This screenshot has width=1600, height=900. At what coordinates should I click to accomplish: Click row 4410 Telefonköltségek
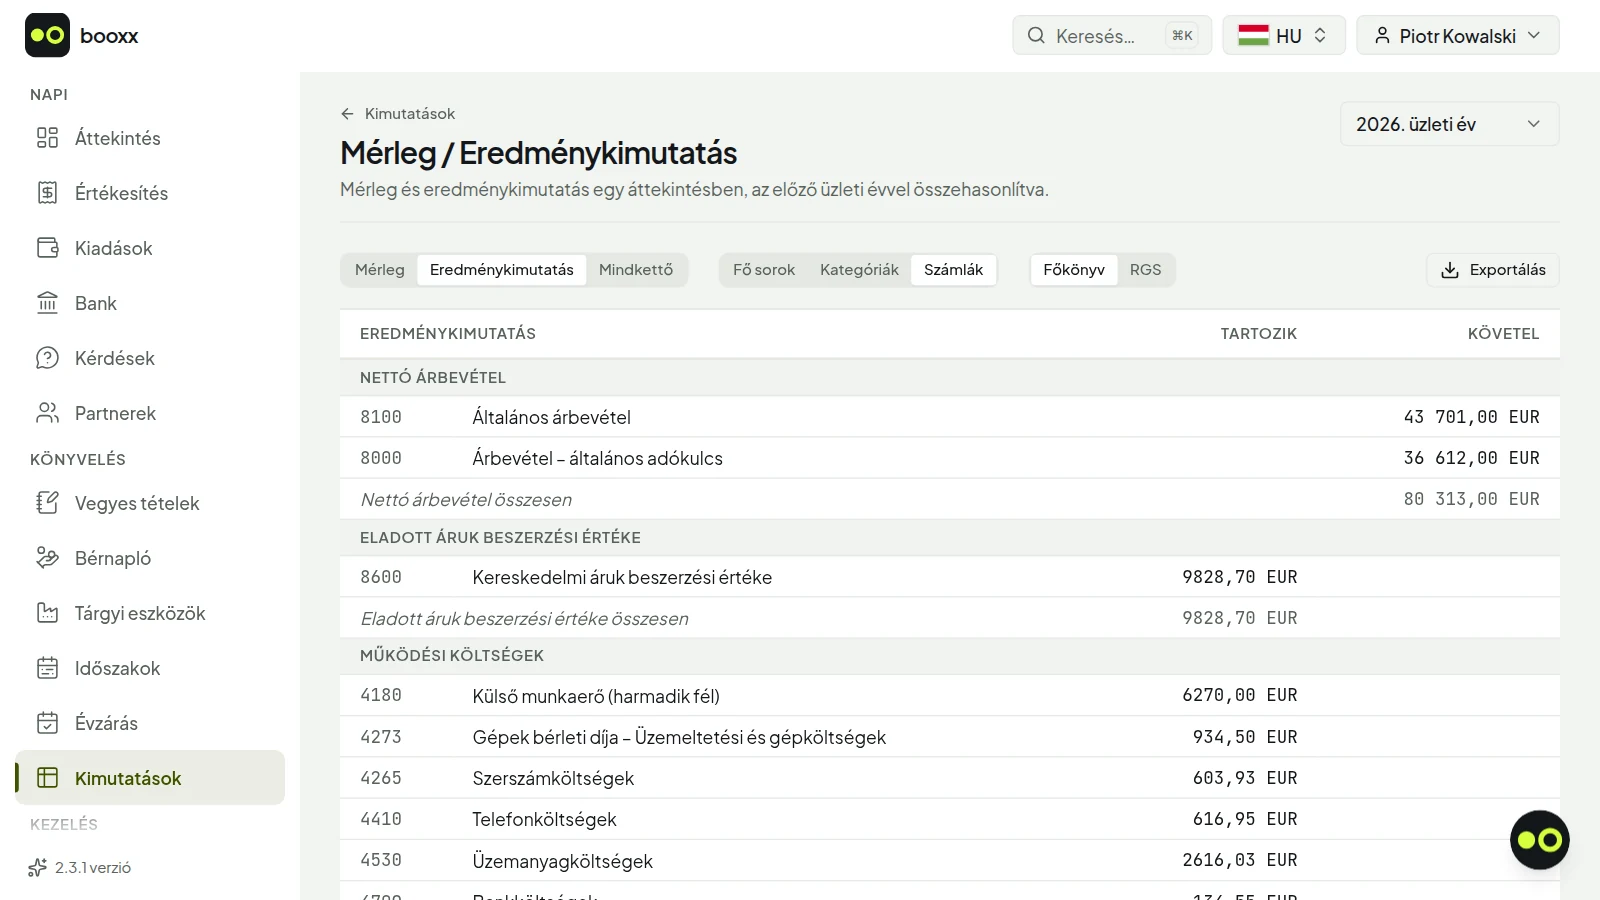coord(950,819)
